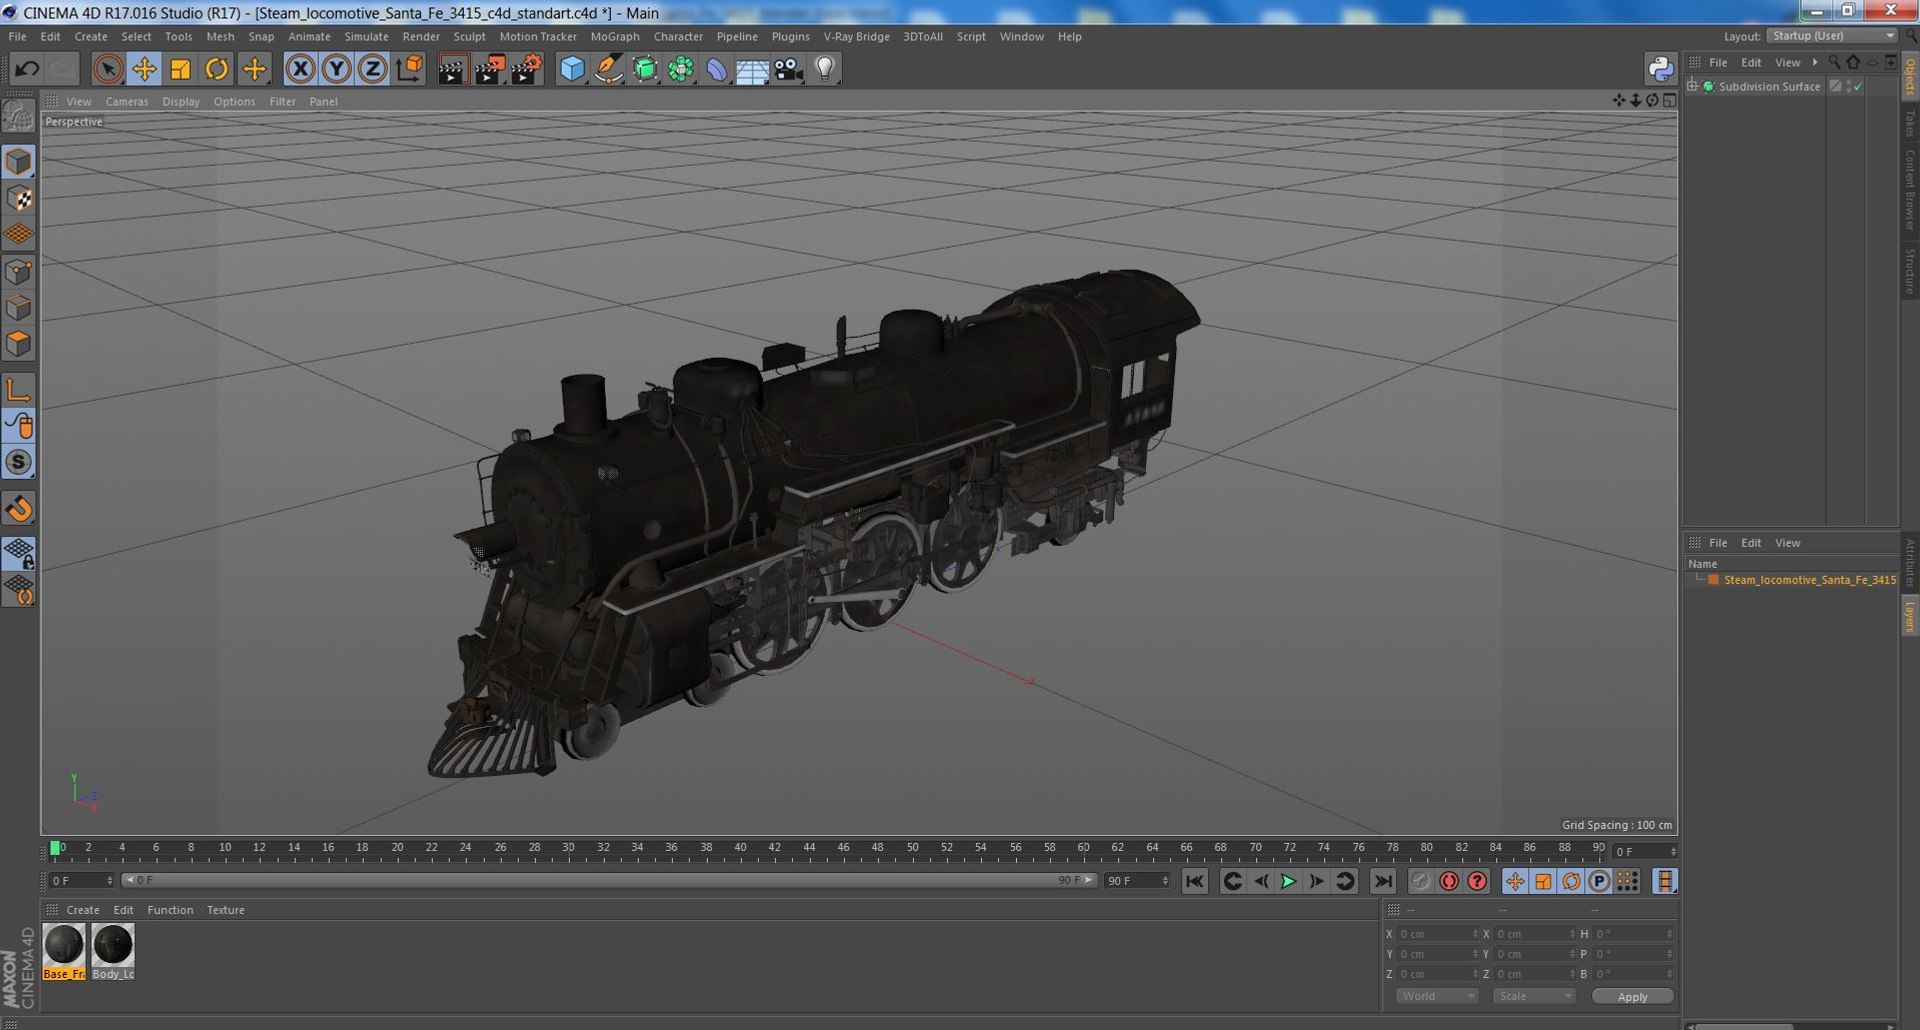This screenshot has width=1920, height=1030.
Task: Switch to Edges mode
Action: point(19,308)
